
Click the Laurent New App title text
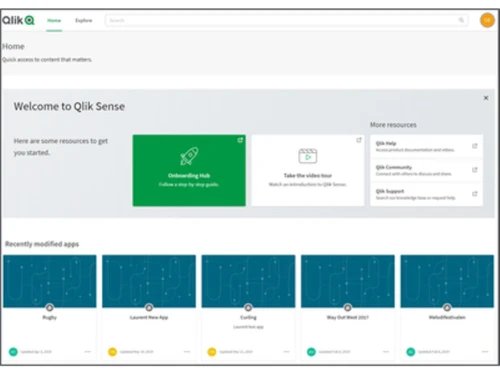[x=149, y=317]
